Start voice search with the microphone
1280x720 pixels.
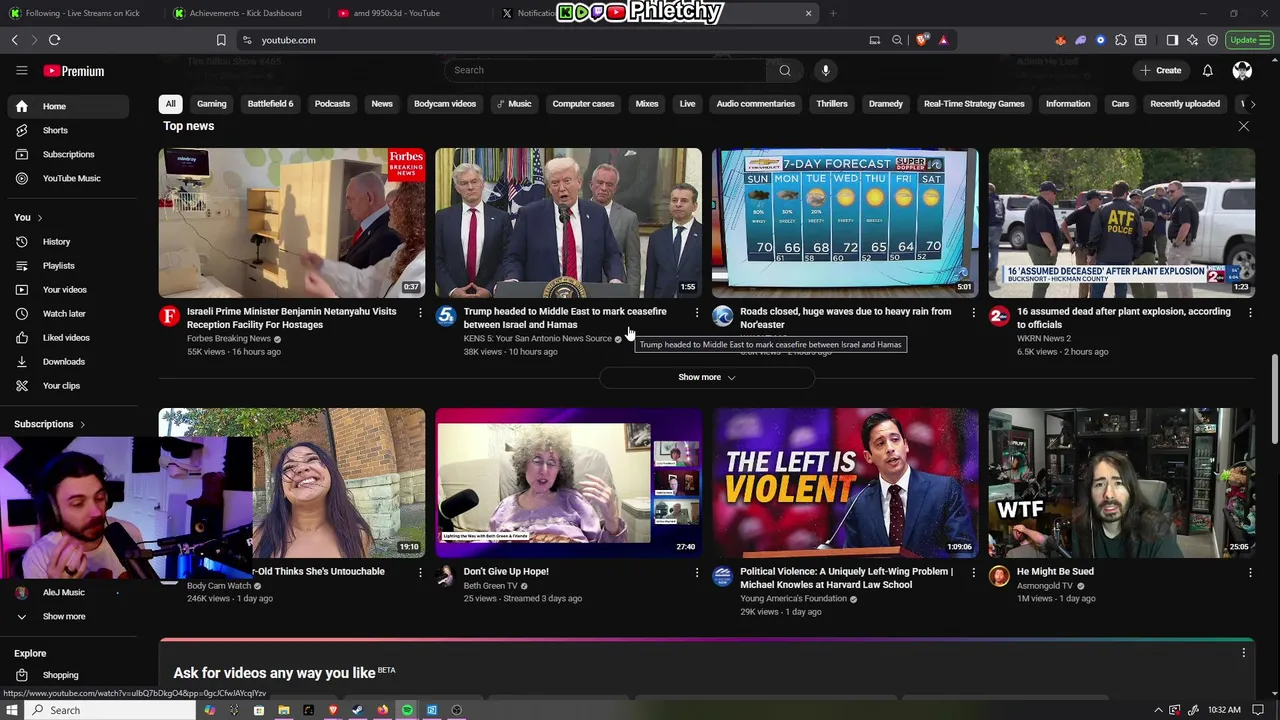click(825, 70)
